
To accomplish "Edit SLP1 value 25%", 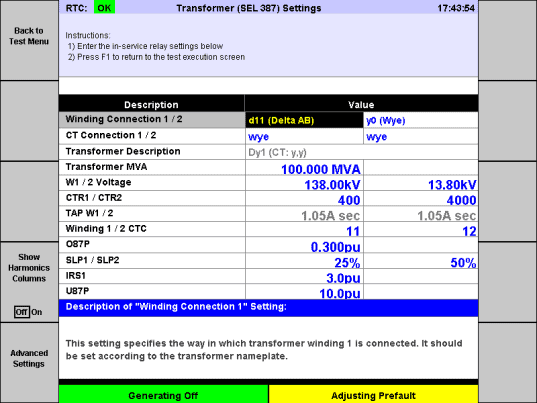I will click(x=304, y=261).
